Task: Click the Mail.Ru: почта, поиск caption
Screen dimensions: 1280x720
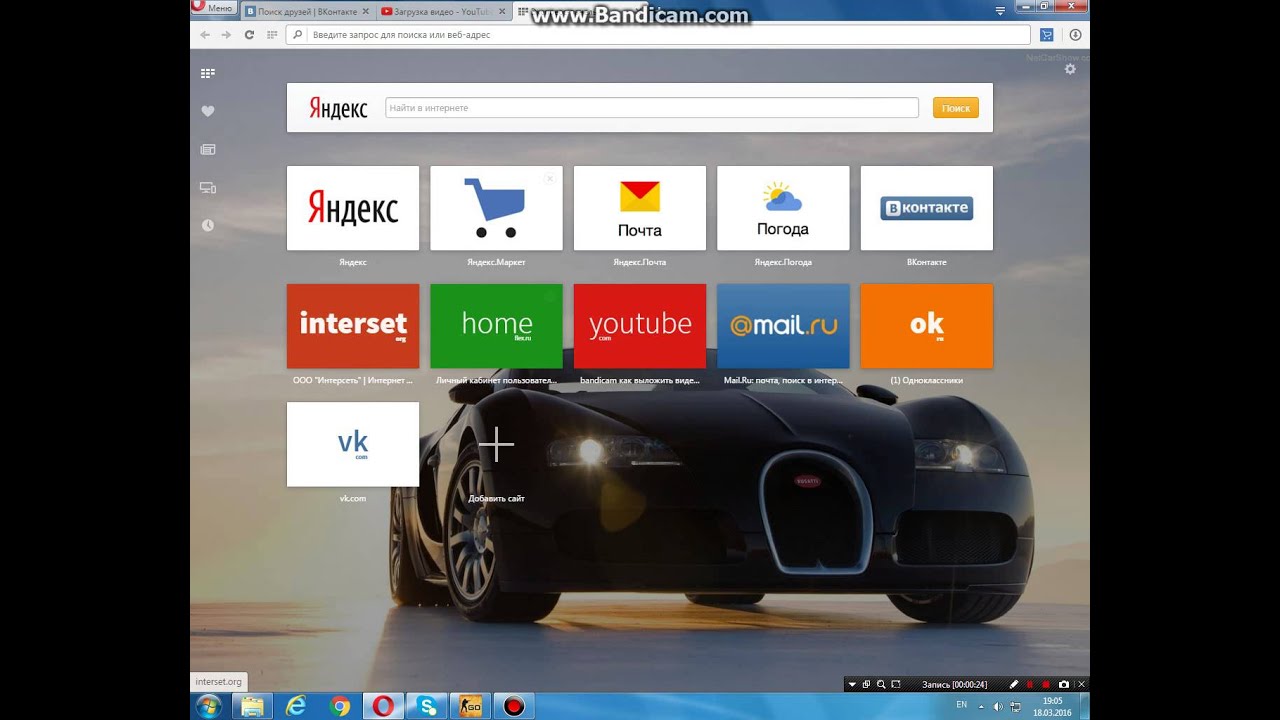Action: point(783,380)
